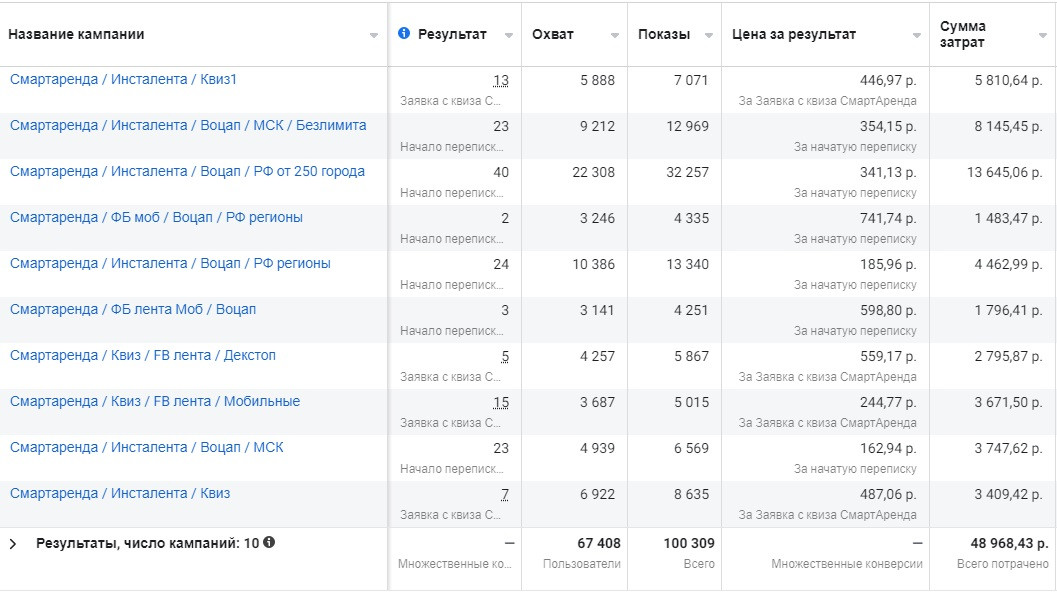Image resolution: width=1057 pixels, height=593 pixels.
Task: Expand the Результаты summary row chevron
Action: pos(13,544)
